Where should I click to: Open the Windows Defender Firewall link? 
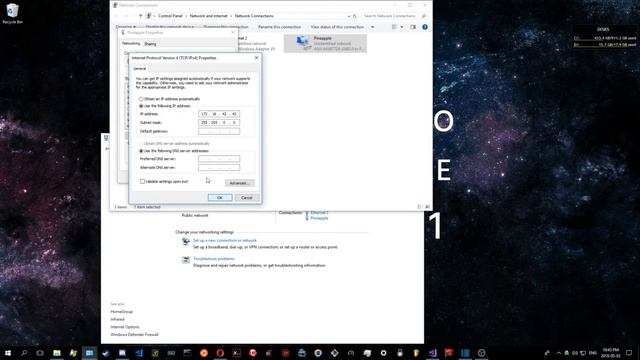pos(134,335)
